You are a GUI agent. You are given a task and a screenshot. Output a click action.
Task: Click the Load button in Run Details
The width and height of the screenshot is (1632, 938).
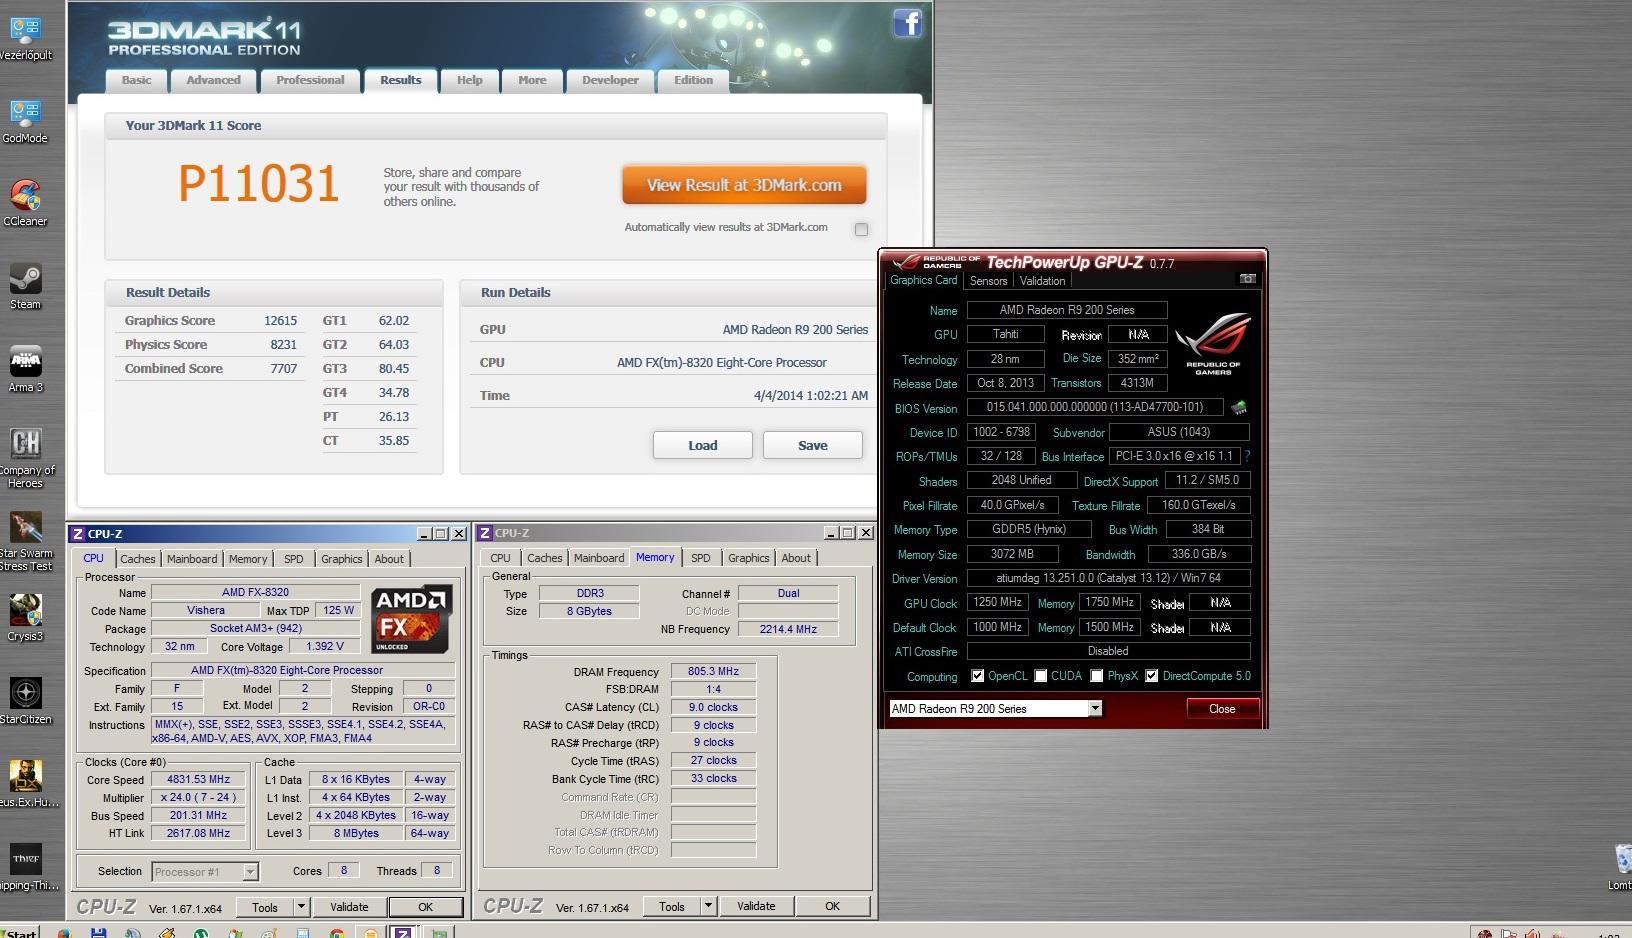point(702,445)
